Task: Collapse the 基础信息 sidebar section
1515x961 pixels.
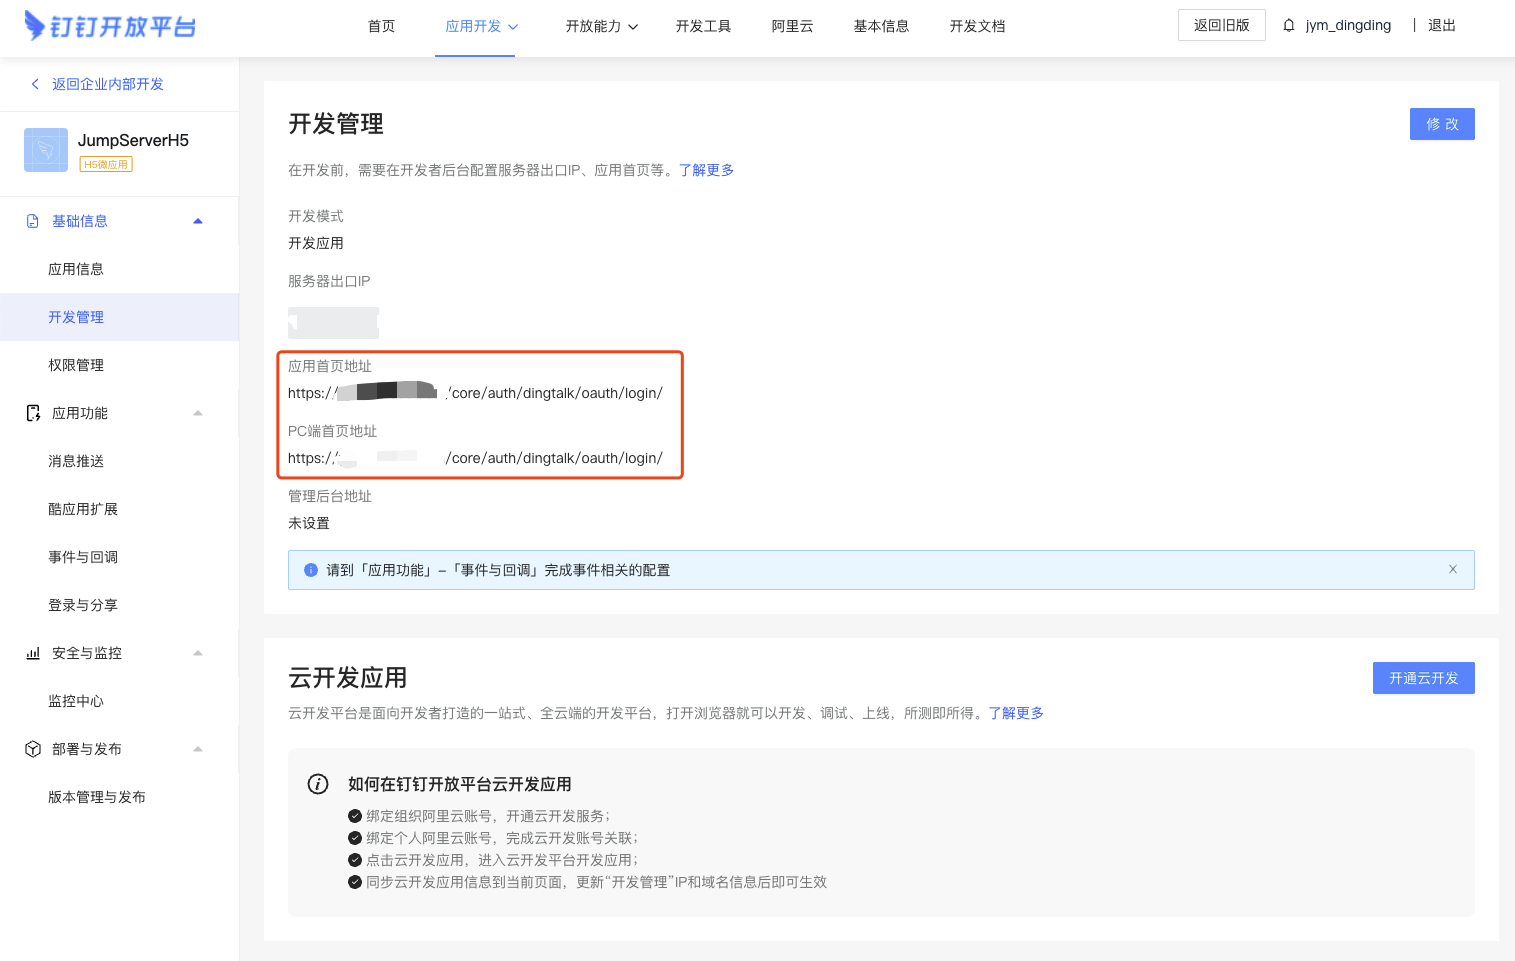Action: pos(197,220)
